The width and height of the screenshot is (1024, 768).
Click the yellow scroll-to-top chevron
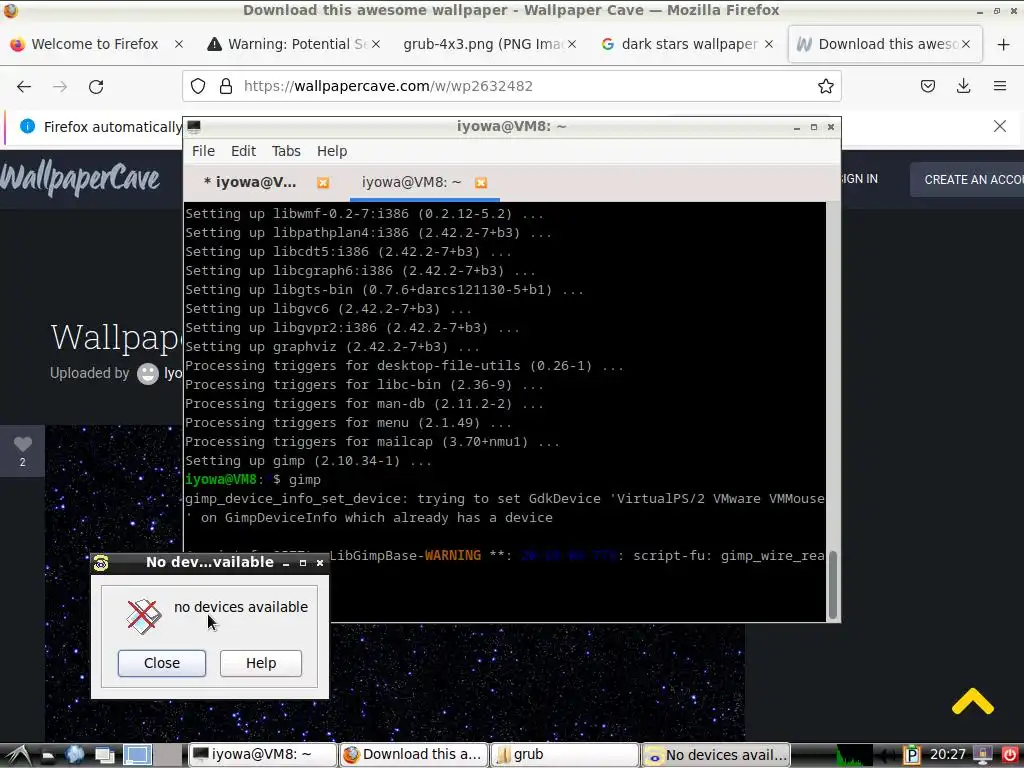[x=972, y=701]
